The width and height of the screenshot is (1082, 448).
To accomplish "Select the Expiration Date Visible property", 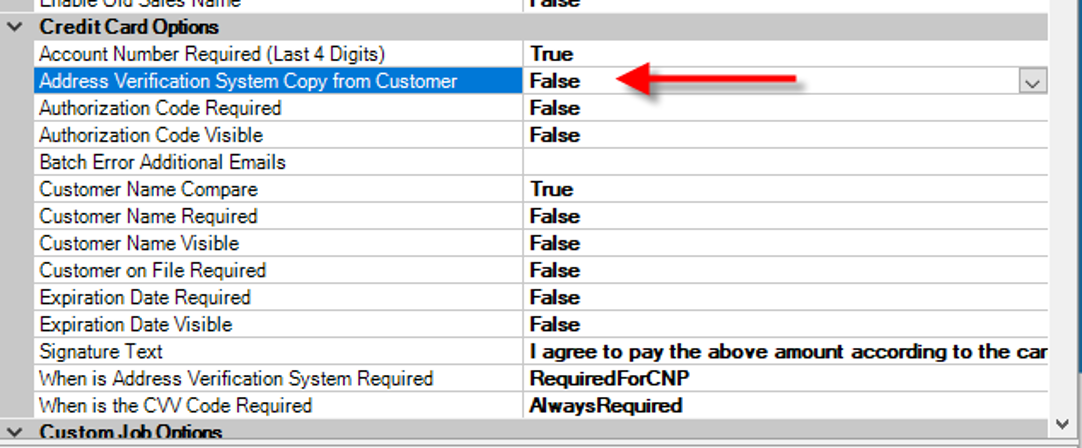I will pyautogui.click(x=136, y=324).
